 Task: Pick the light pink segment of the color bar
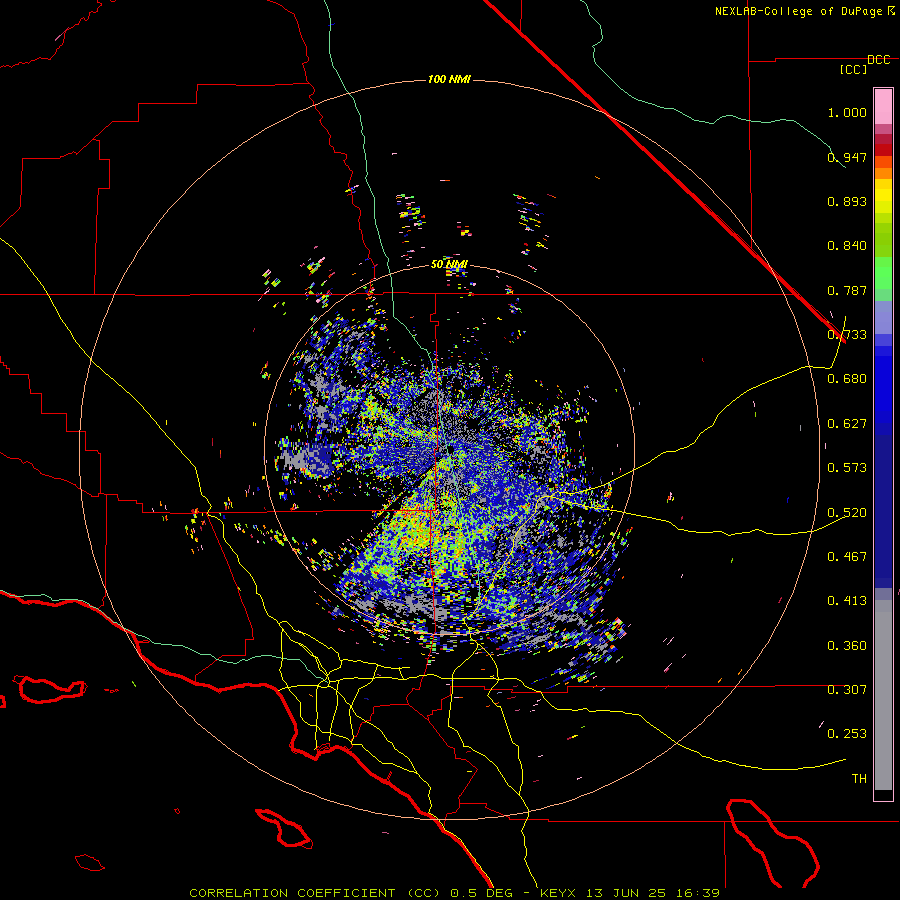883,106
